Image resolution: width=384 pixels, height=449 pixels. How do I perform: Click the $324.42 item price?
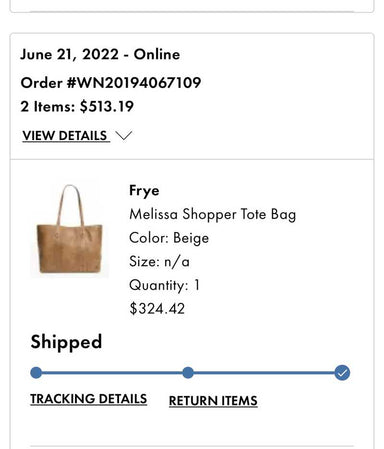coord(157,308)
